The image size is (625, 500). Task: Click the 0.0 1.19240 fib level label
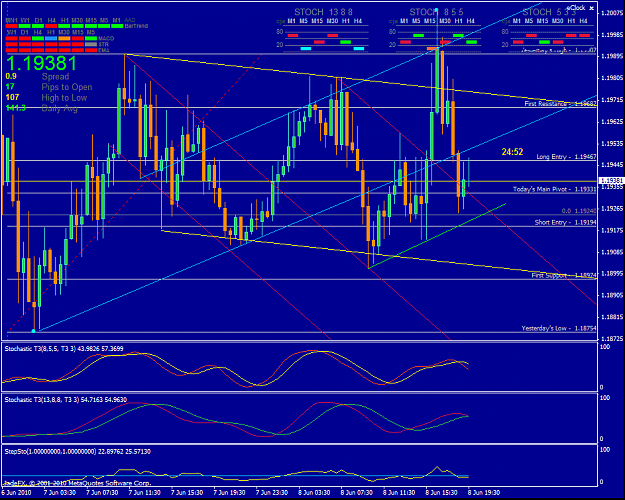pyautogui.click(x=579, y=211)
